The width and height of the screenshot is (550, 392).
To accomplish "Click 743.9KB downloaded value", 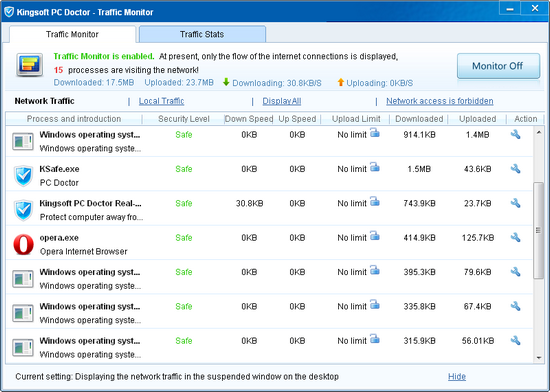I will pyautogui.click(x=419, y=203).
